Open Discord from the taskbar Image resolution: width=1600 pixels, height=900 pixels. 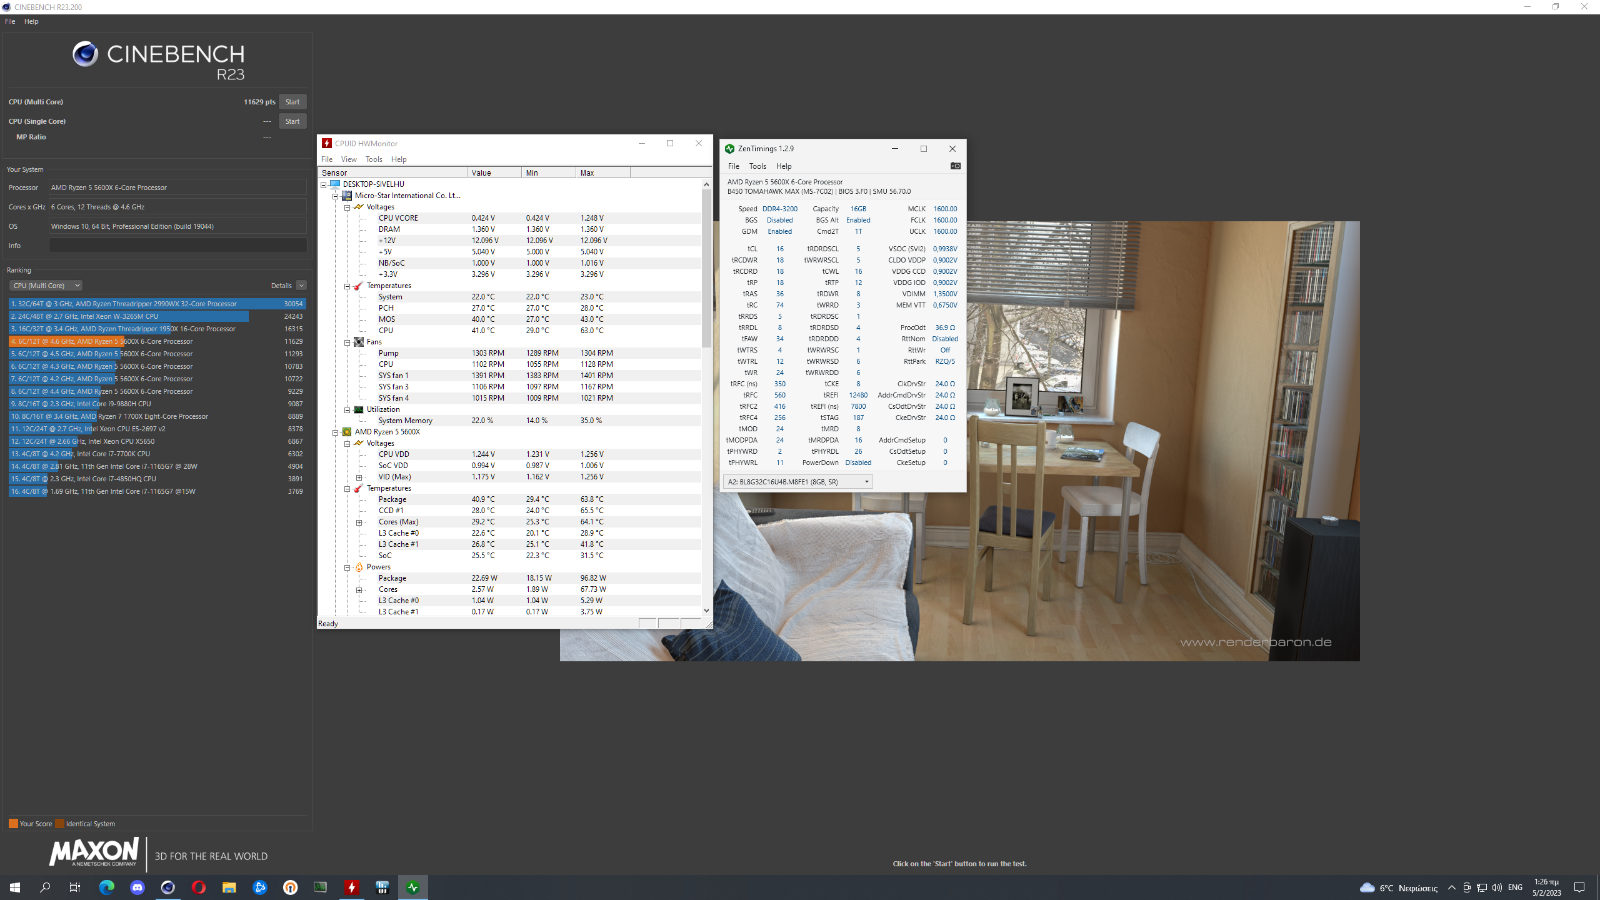click(137, 887)
